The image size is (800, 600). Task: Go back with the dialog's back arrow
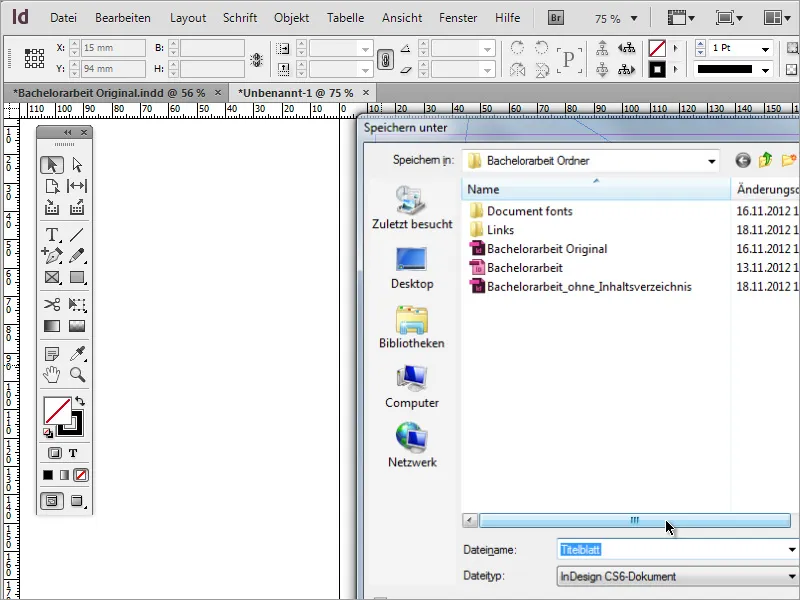pyautogui.click(x=743, y=161)
